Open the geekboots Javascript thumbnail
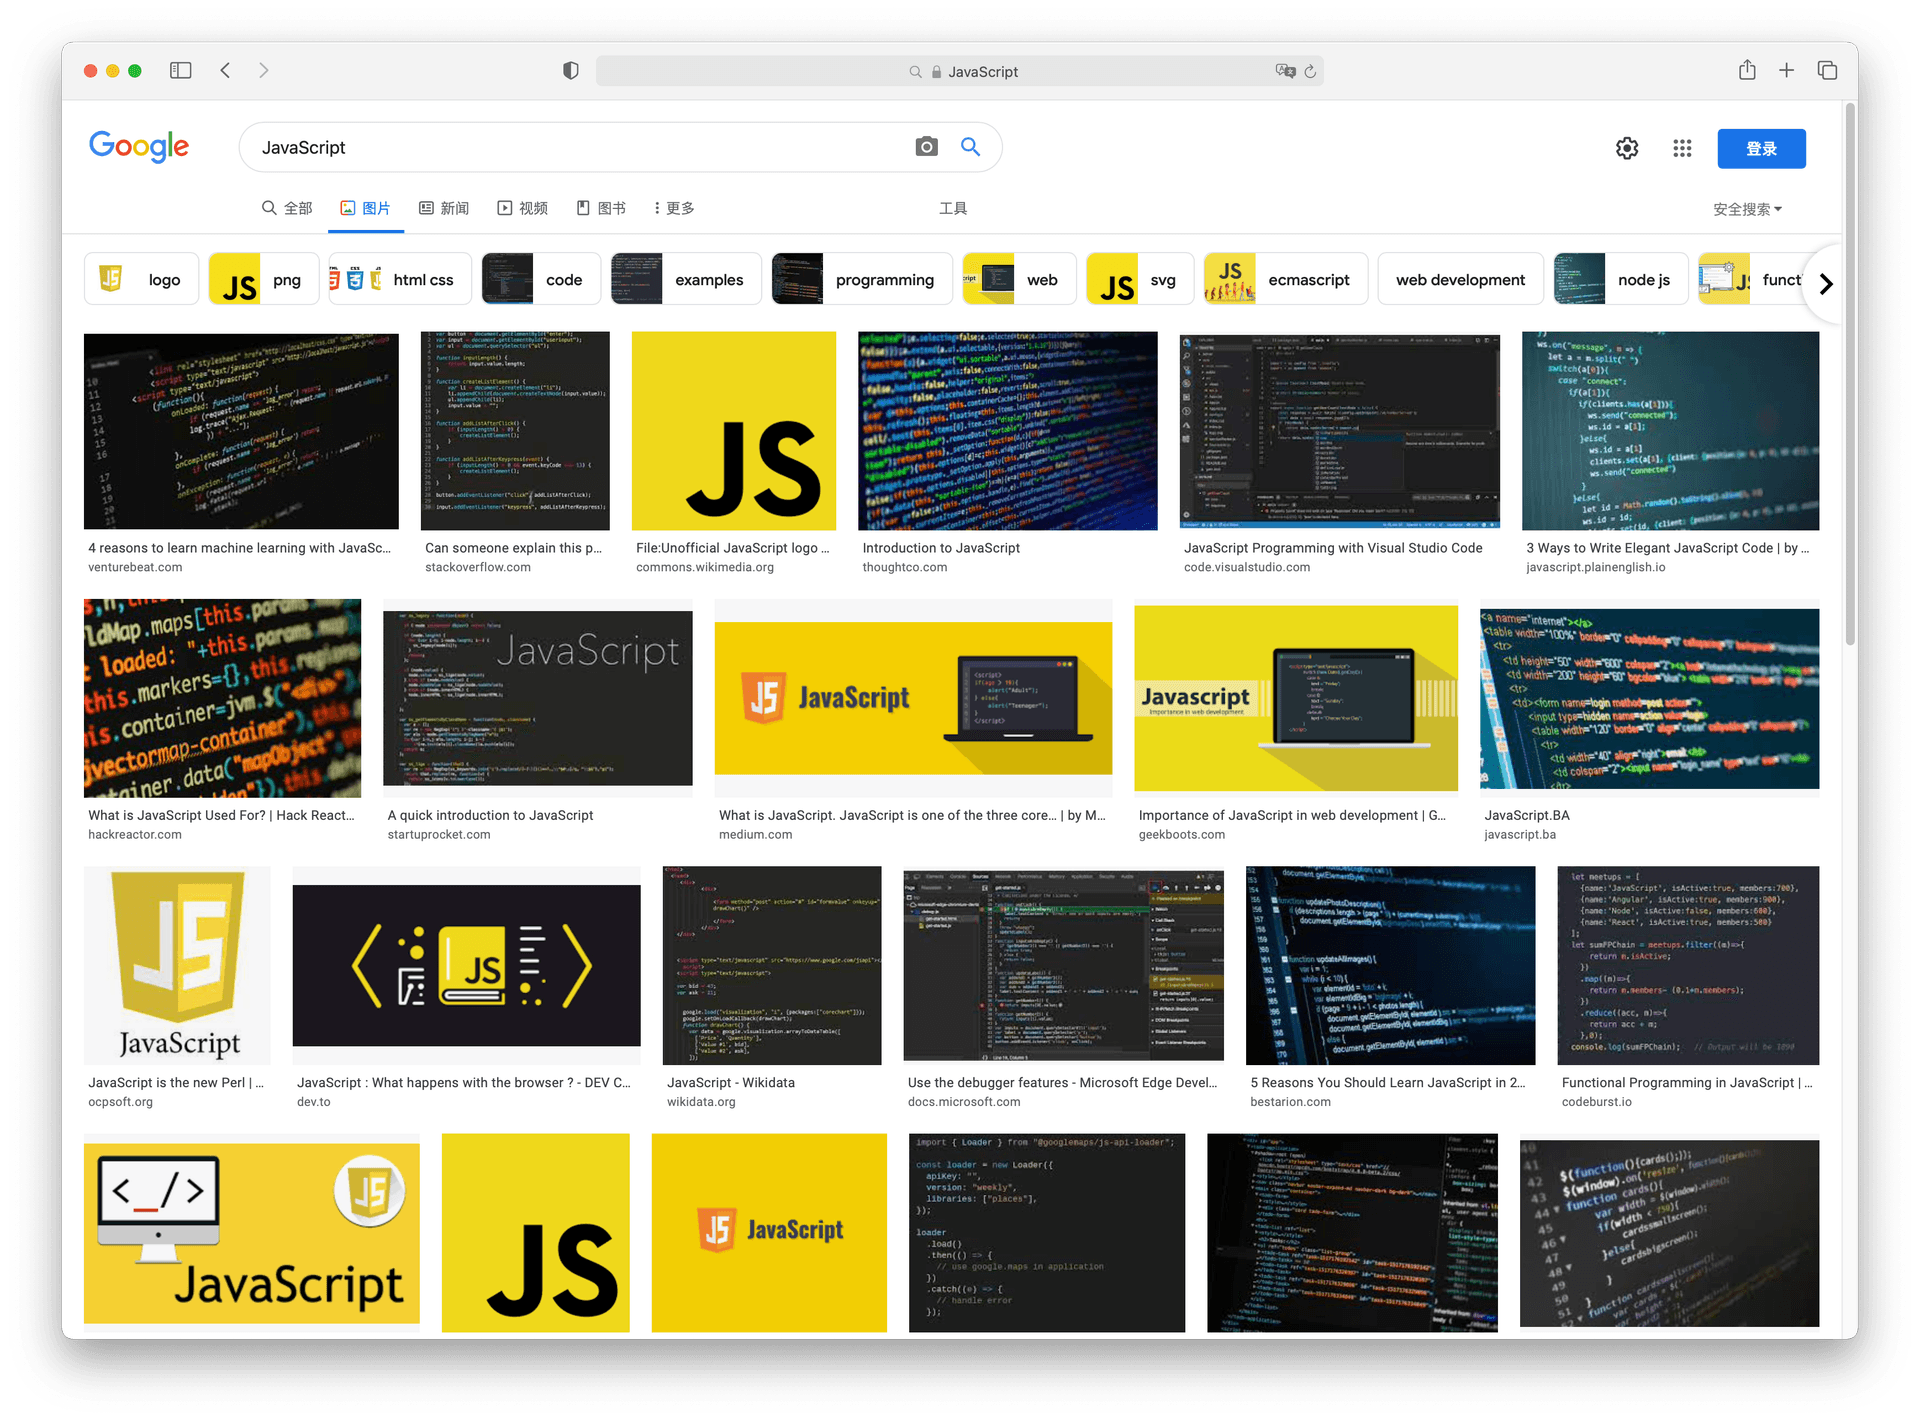The image size is (1920, 1421). [1296, 698]
